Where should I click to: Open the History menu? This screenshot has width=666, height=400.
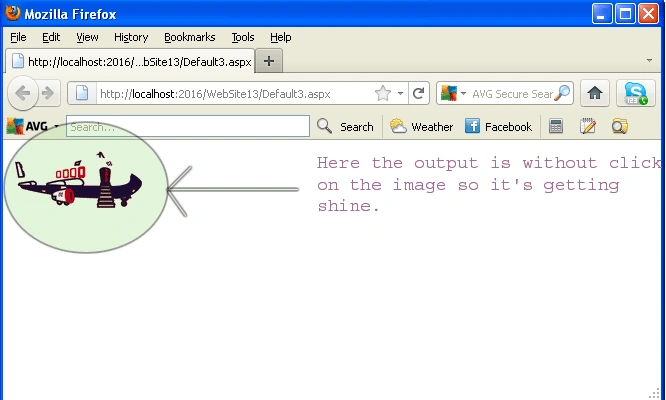click(131, 37)
